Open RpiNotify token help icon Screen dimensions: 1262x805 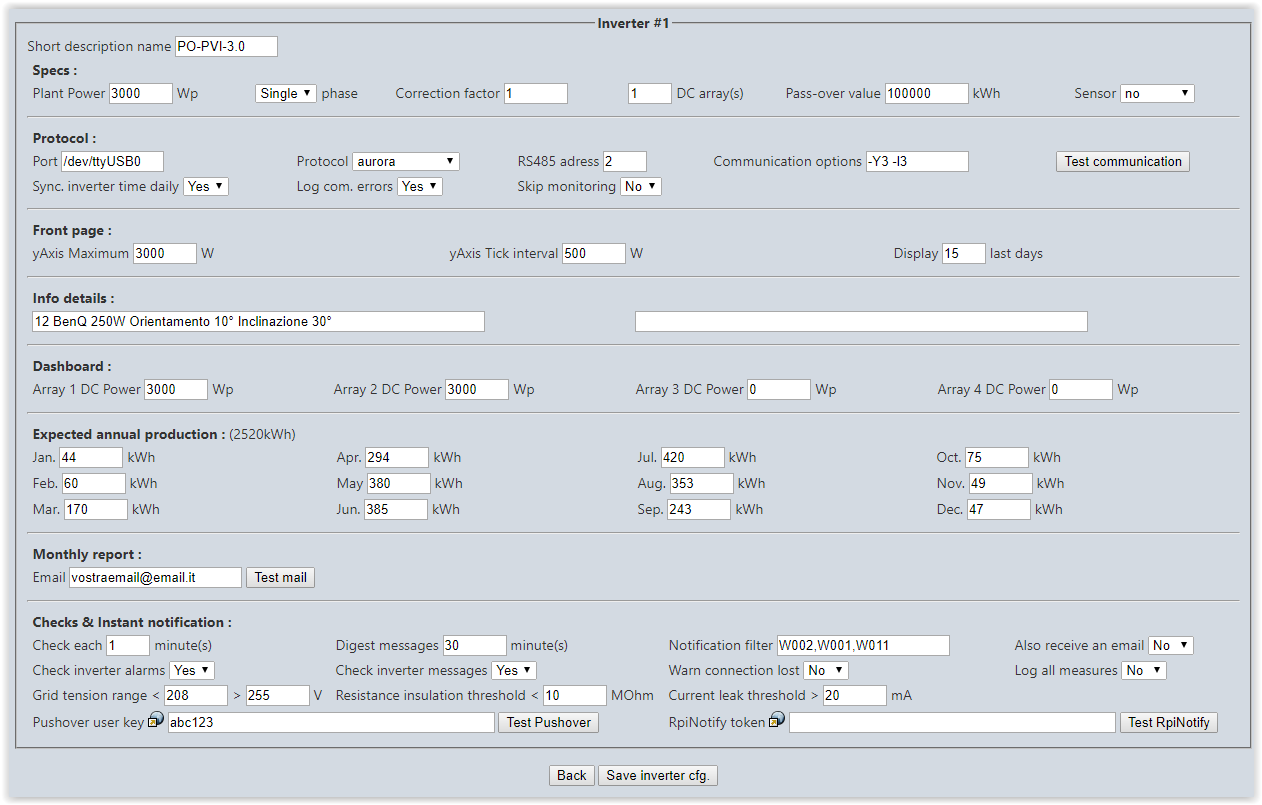[777, 720]
